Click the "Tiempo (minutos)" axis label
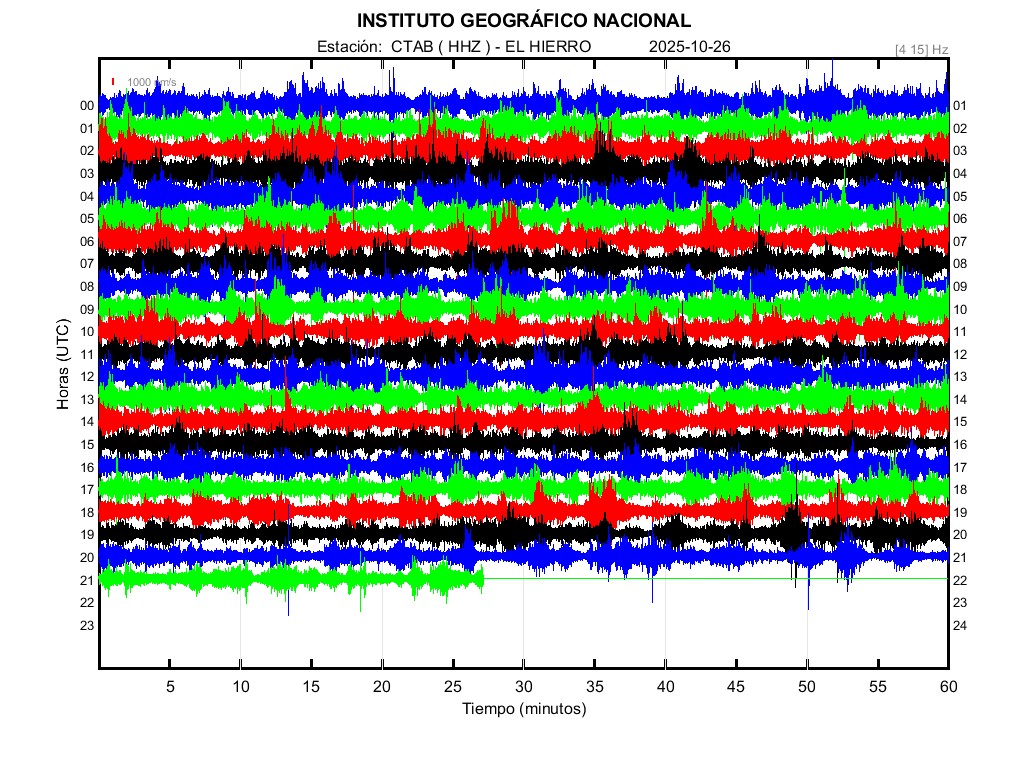 [523, 709]
